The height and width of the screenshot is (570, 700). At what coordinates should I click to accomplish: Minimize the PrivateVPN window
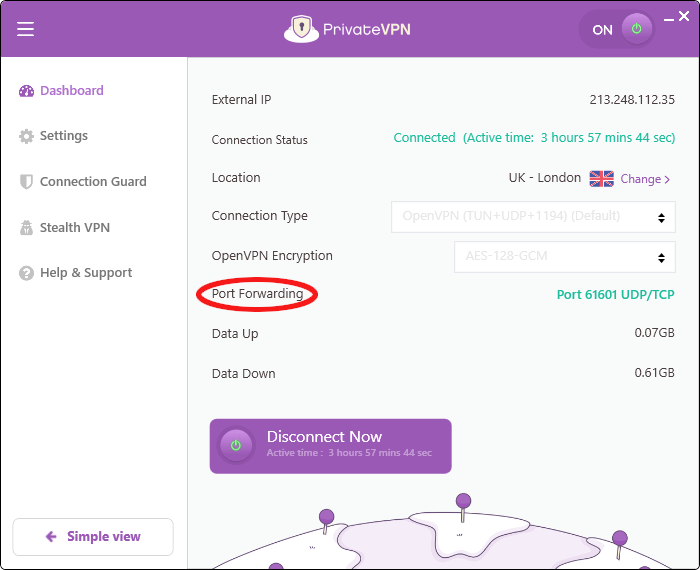pos(668,19)
